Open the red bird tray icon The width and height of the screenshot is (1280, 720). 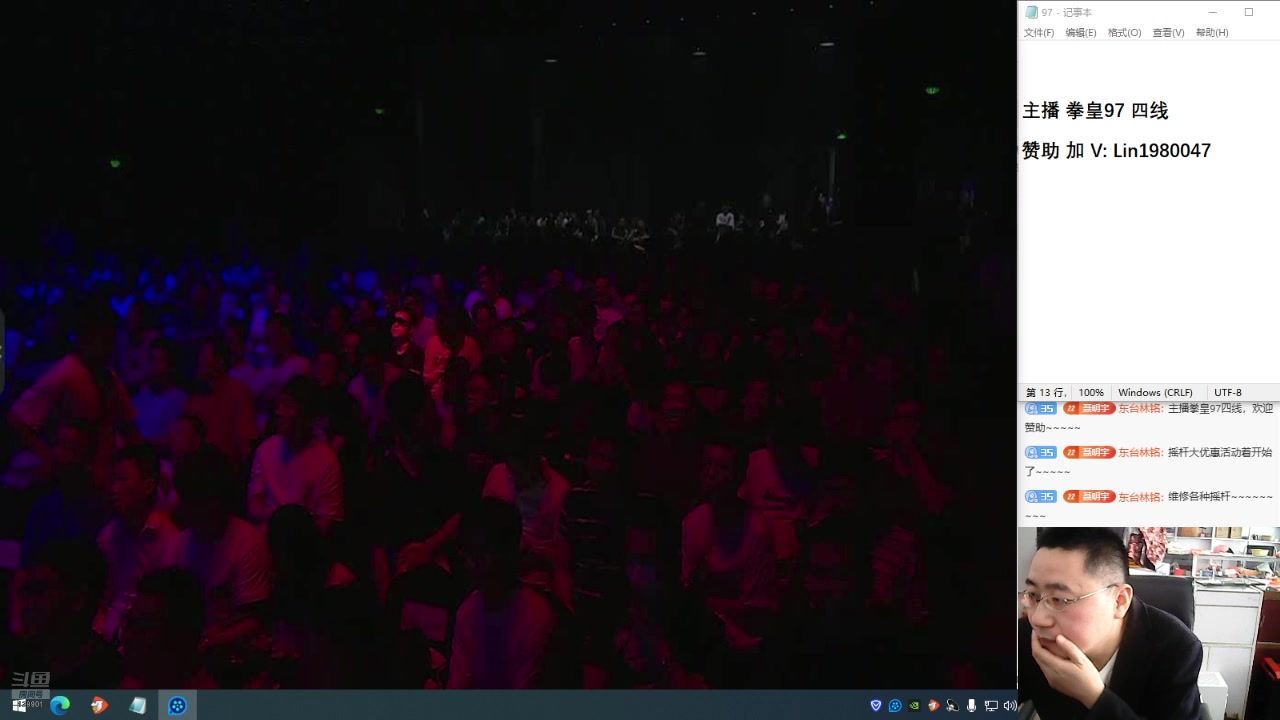click(933, 705)
